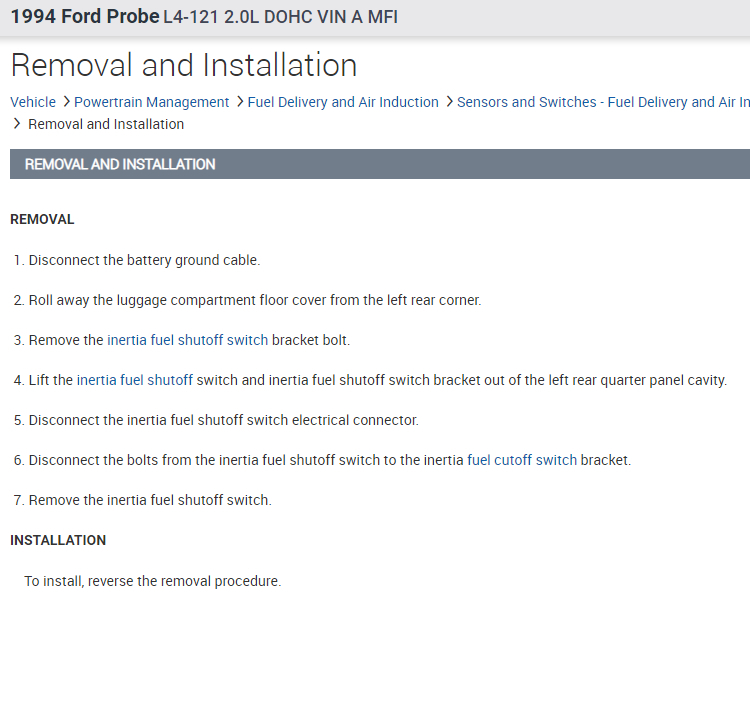Go to Fuel Delivery and Air Induction
The image size is (750, 702).
(343, 102)
